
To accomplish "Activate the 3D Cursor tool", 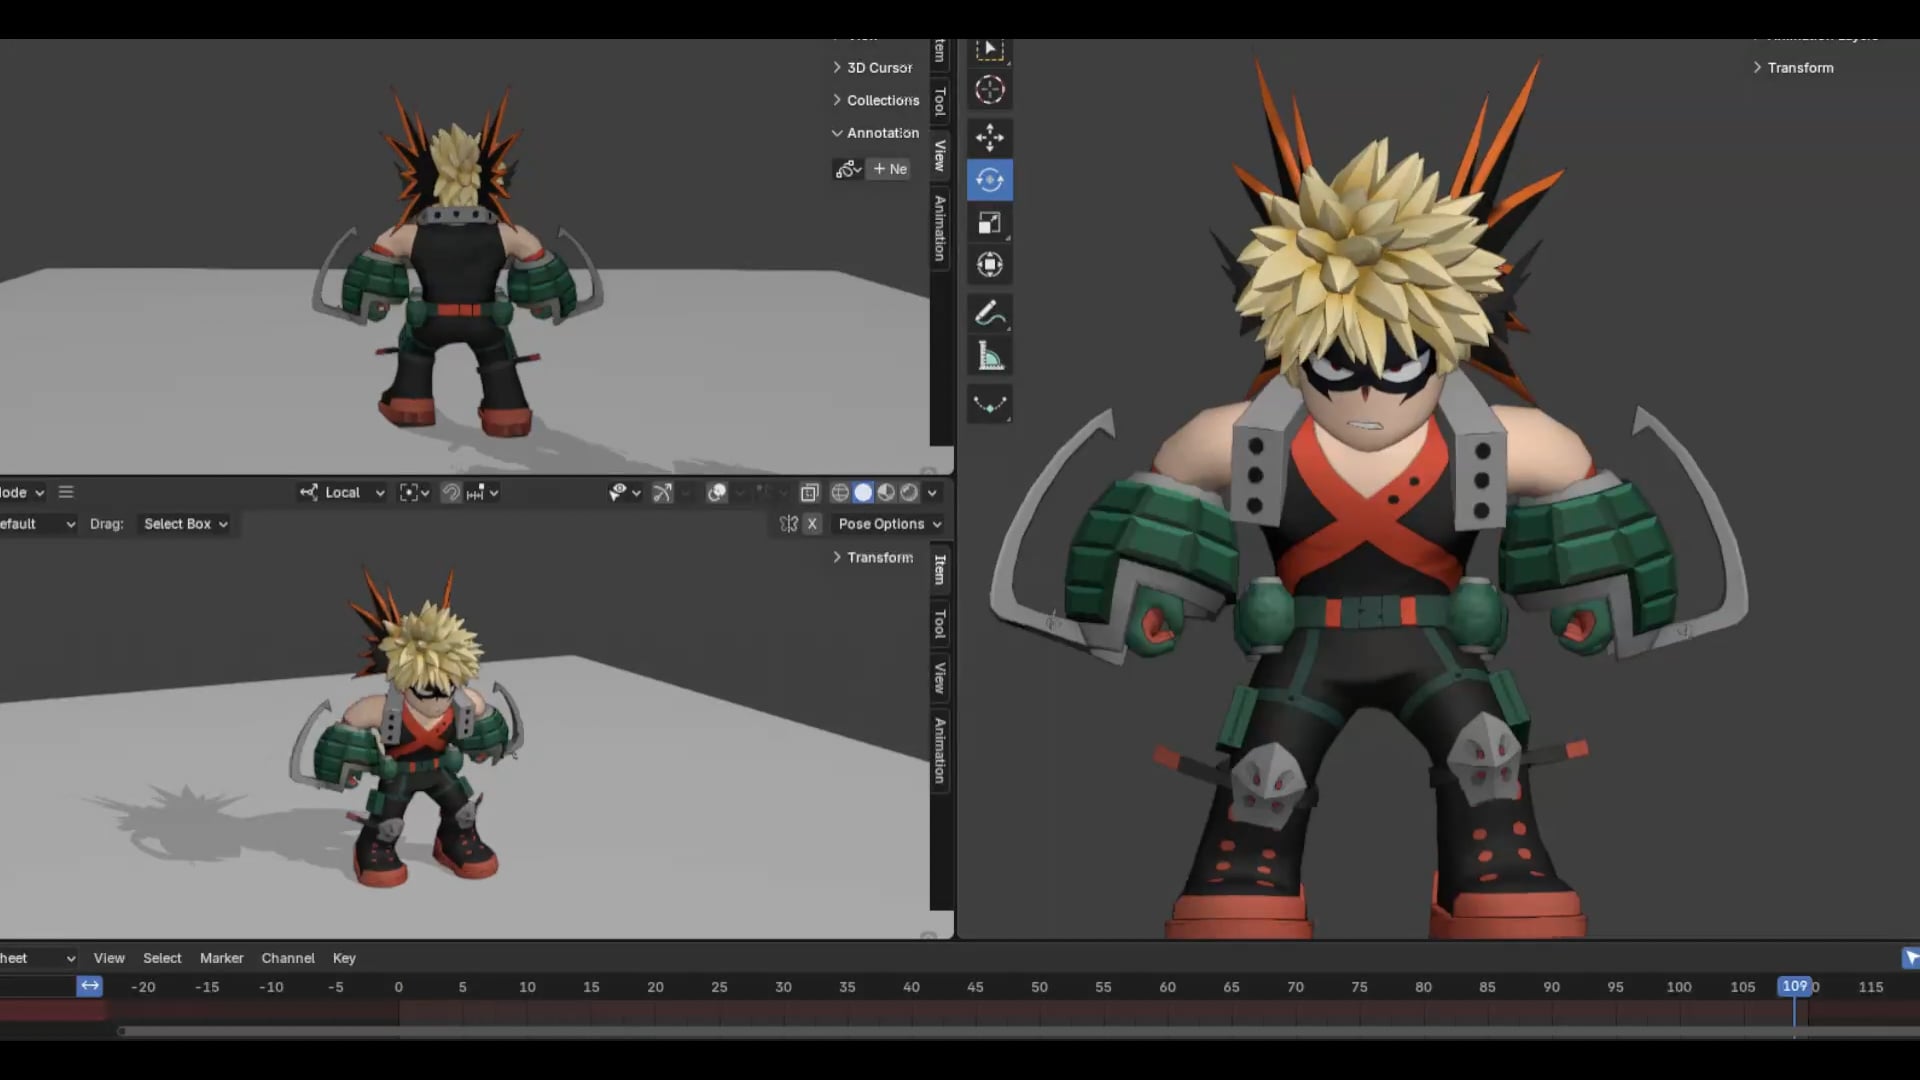I will point(989,89).
